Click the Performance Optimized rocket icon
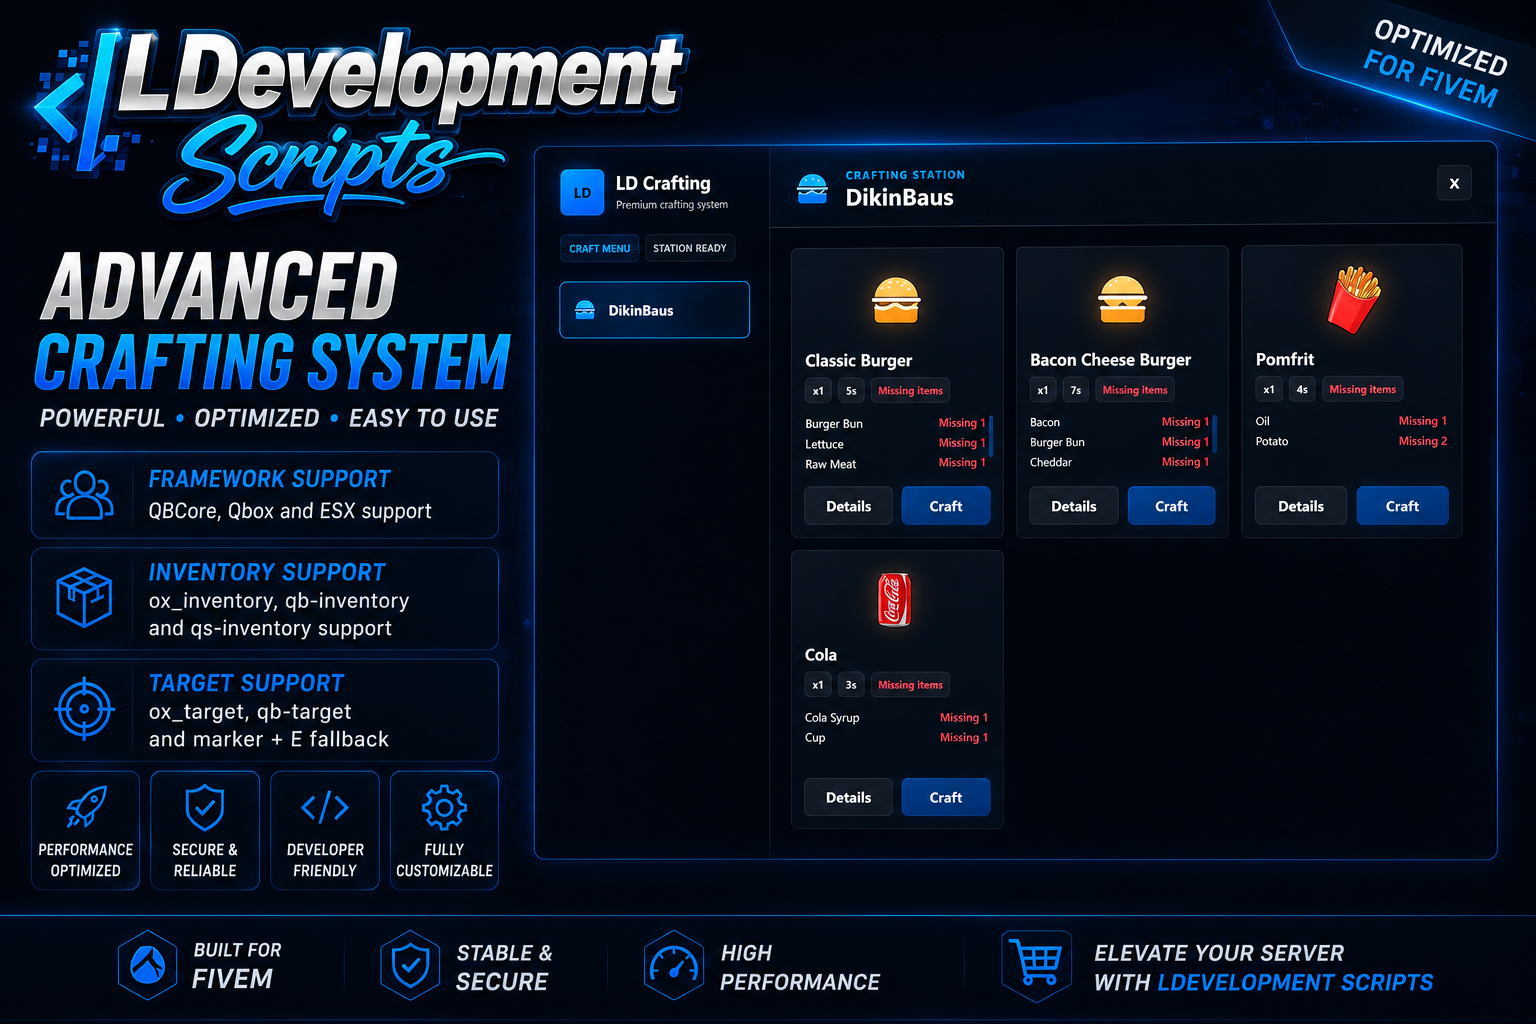Screen dimensions: 1536x1024 click(x=86, y=807)
